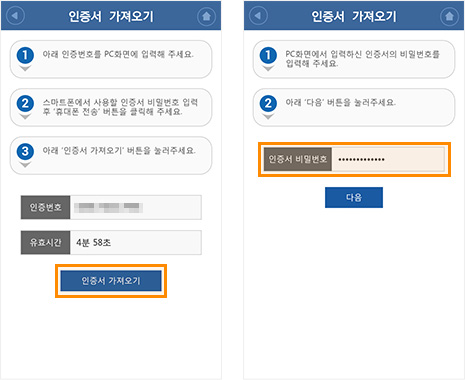Click step 3 badge on left screen
Viewport: 465px width, 380px height.
(x=25, y=151)
